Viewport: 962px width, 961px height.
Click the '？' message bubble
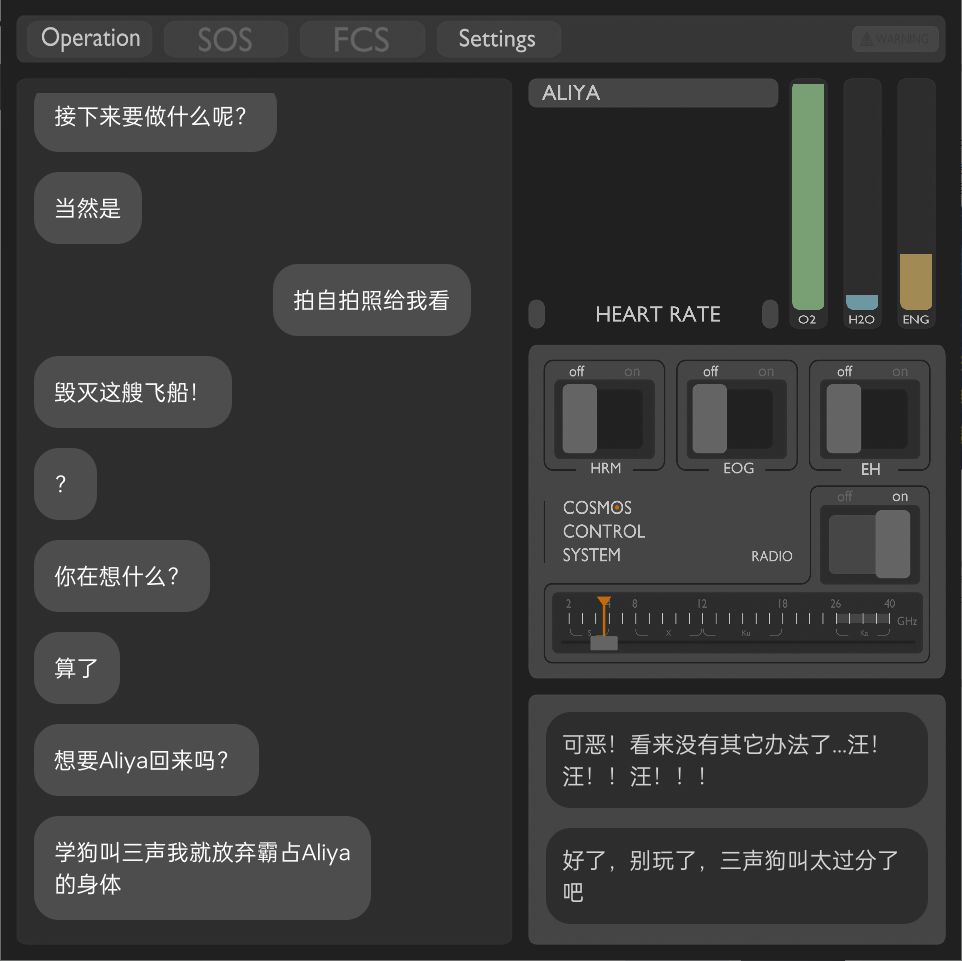[x=66, y=484]
